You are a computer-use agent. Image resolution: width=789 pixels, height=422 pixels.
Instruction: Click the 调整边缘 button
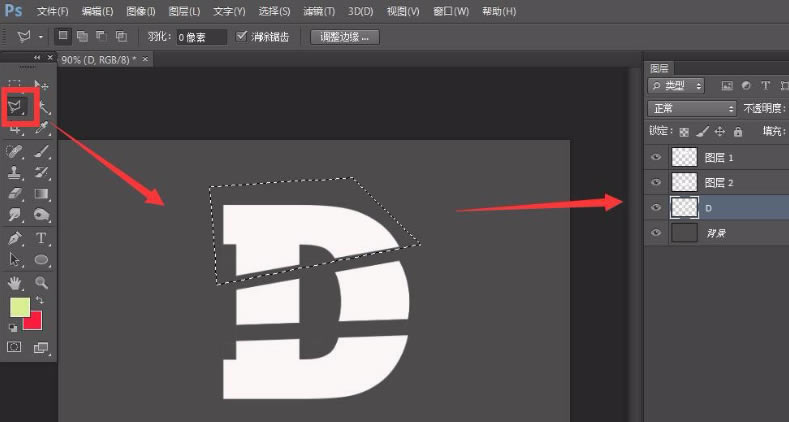[345, 37]
